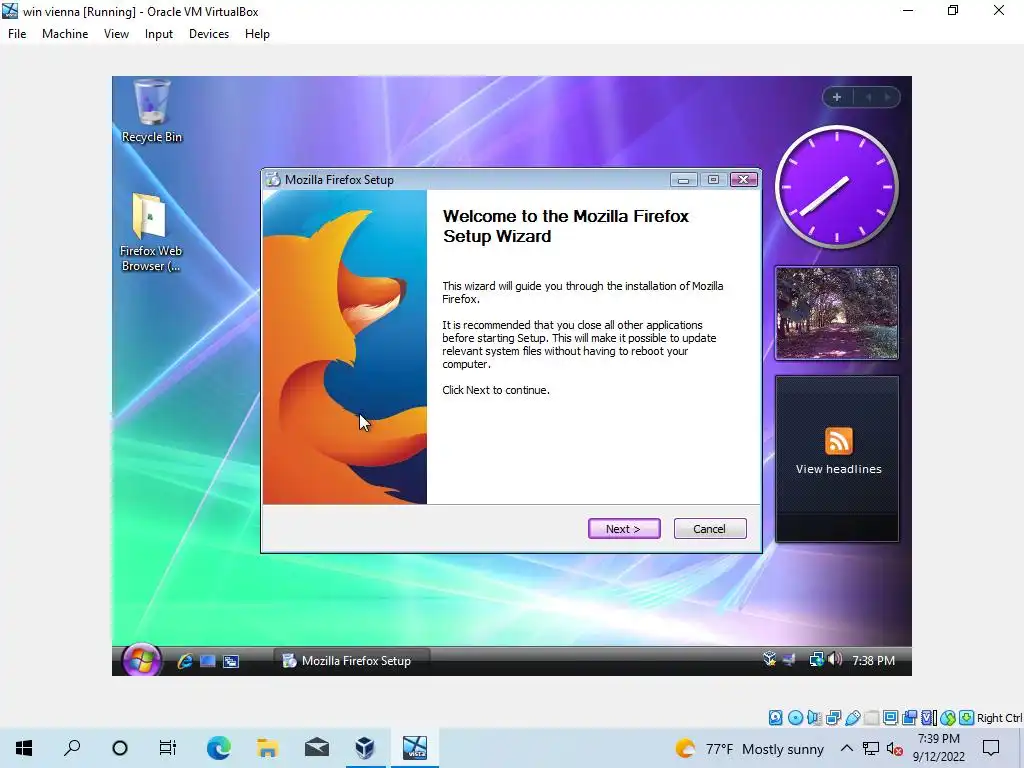Click VirtualBox hard disk status icon
The width and height of the screenshot is (1024, 768).
pos(775,718)
